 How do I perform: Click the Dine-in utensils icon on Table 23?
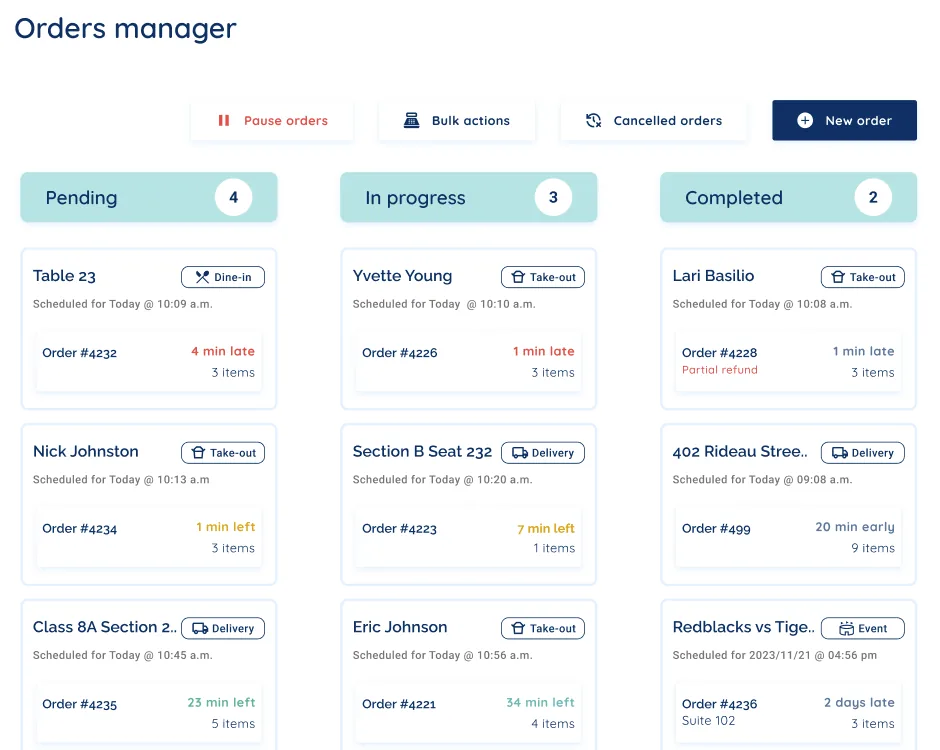click(x=203, y=277)
